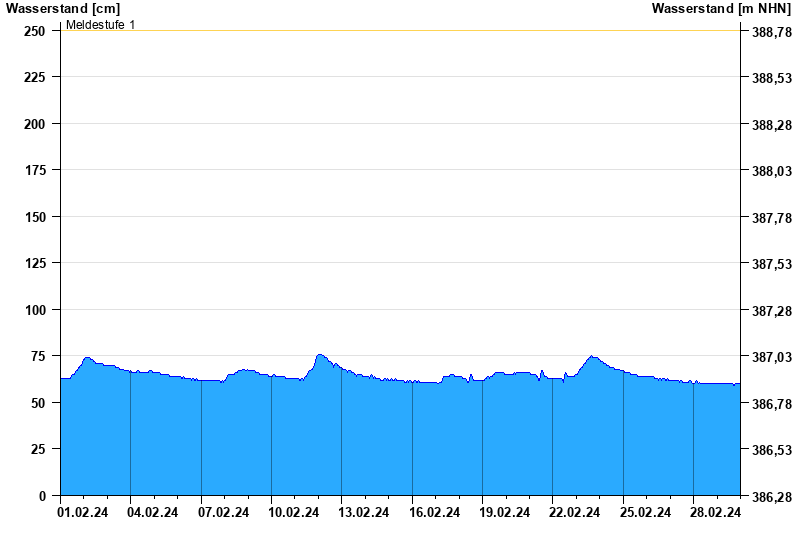The width and height of the screenshot is (800, 550).
Task: Select the 387,03 value on right axis
Action: coord(771,357)
